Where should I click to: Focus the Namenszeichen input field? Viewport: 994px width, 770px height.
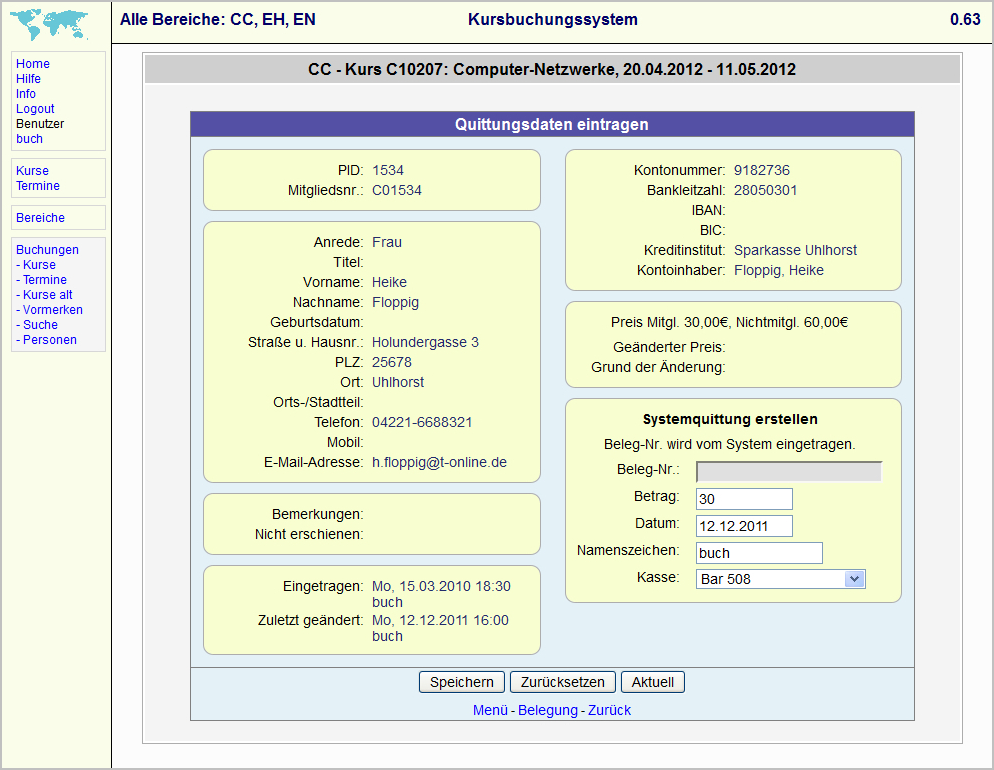click(759, 553)
